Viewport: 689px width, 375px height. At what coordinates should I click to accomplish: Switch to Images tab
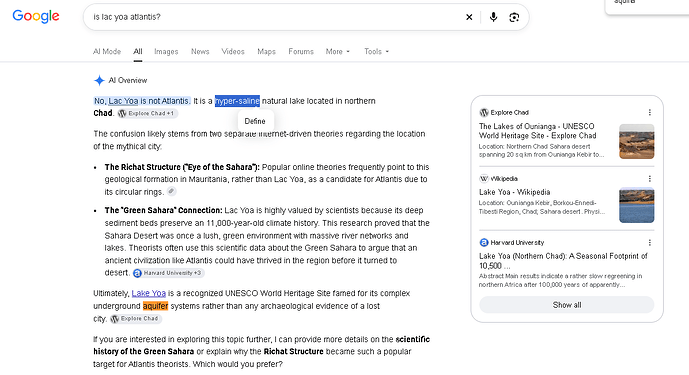tap(166, 51)
